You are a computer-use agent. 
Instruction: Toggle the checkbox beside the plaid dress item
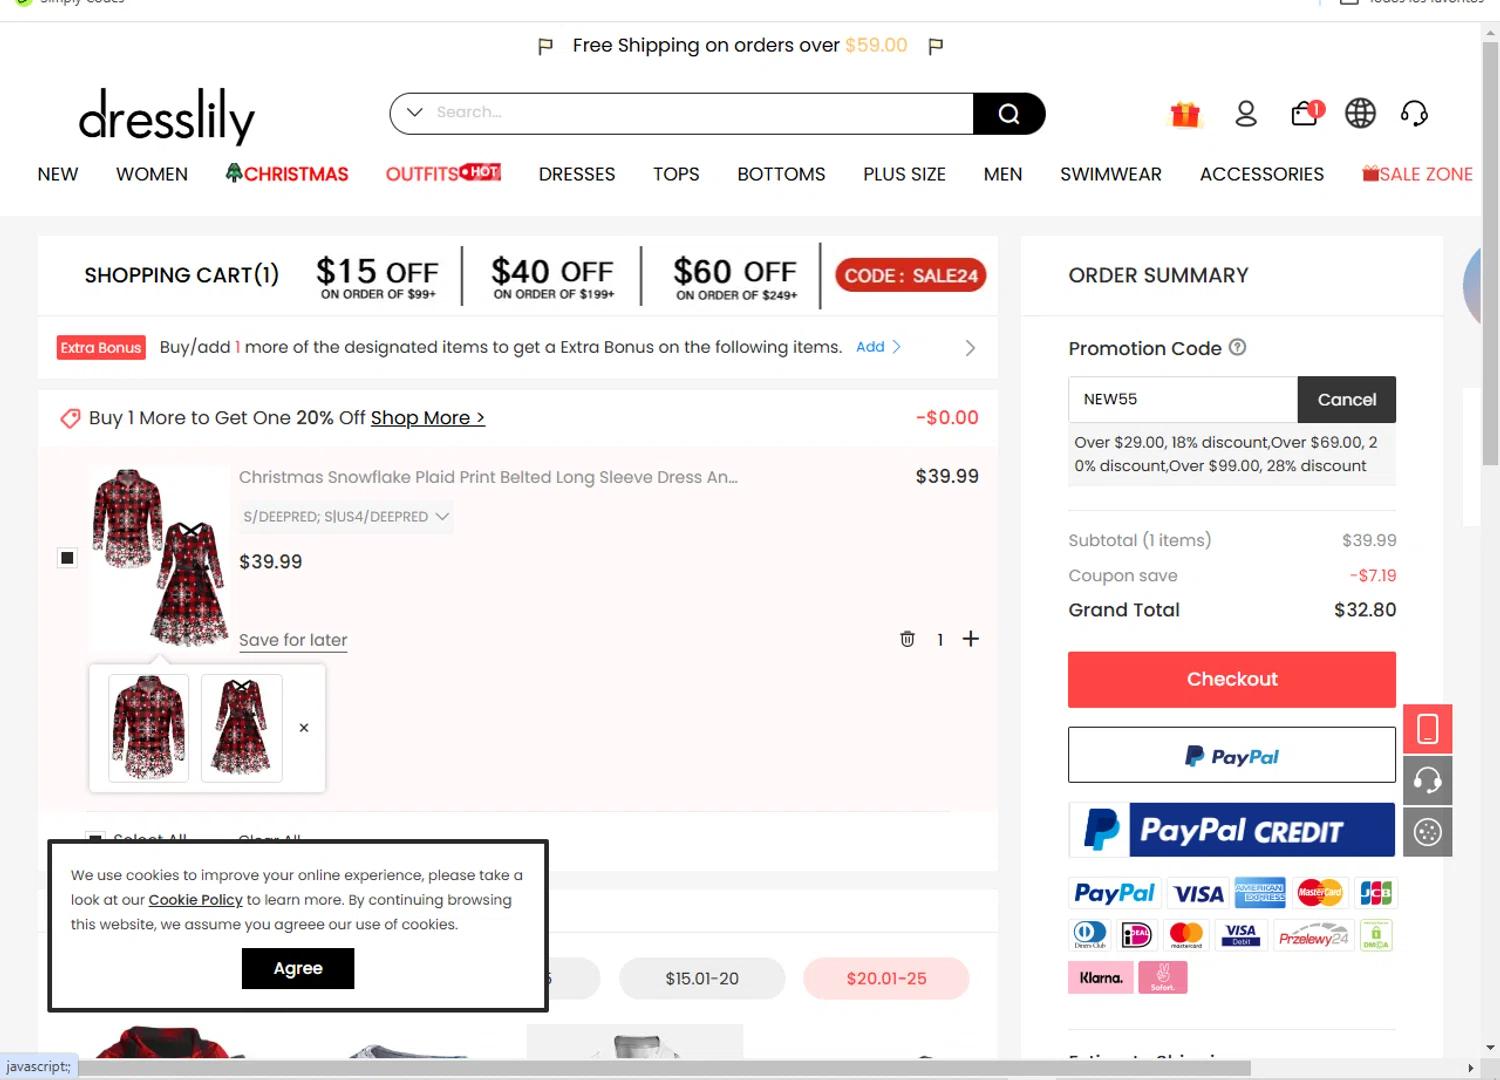coord(67,558)
